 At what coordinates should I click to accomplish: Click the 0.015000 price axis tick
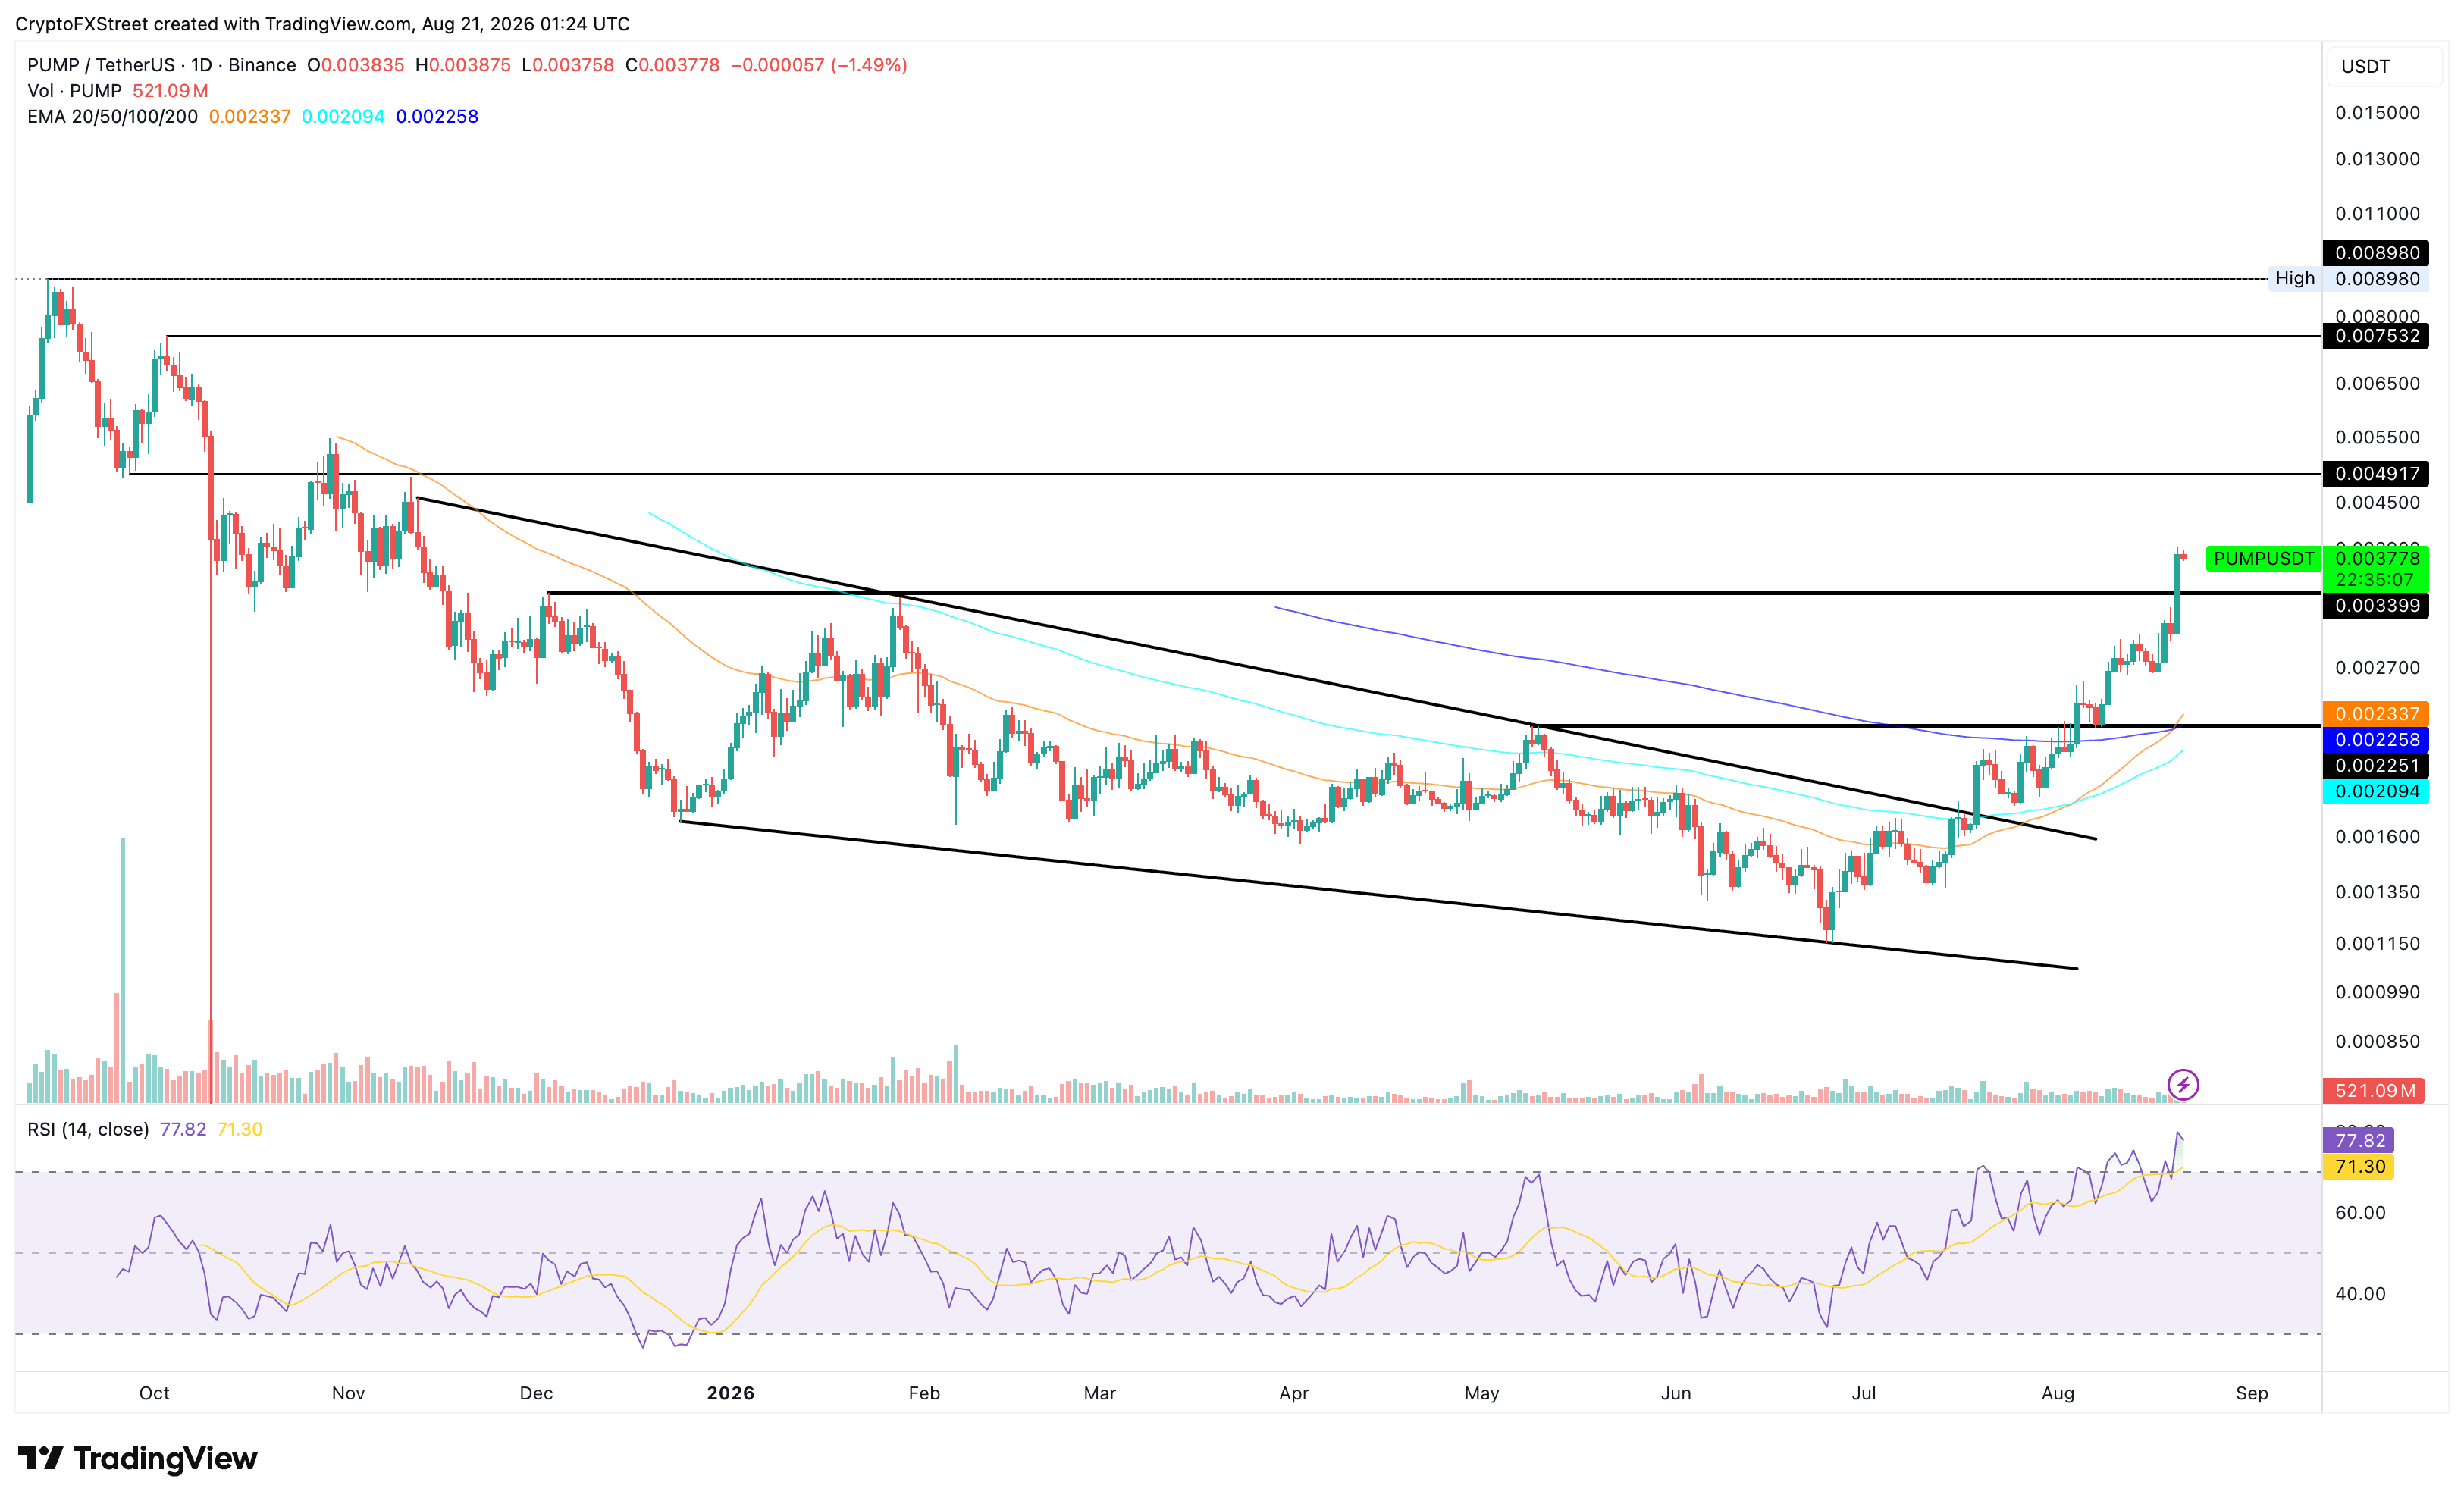coord(2377,113)
